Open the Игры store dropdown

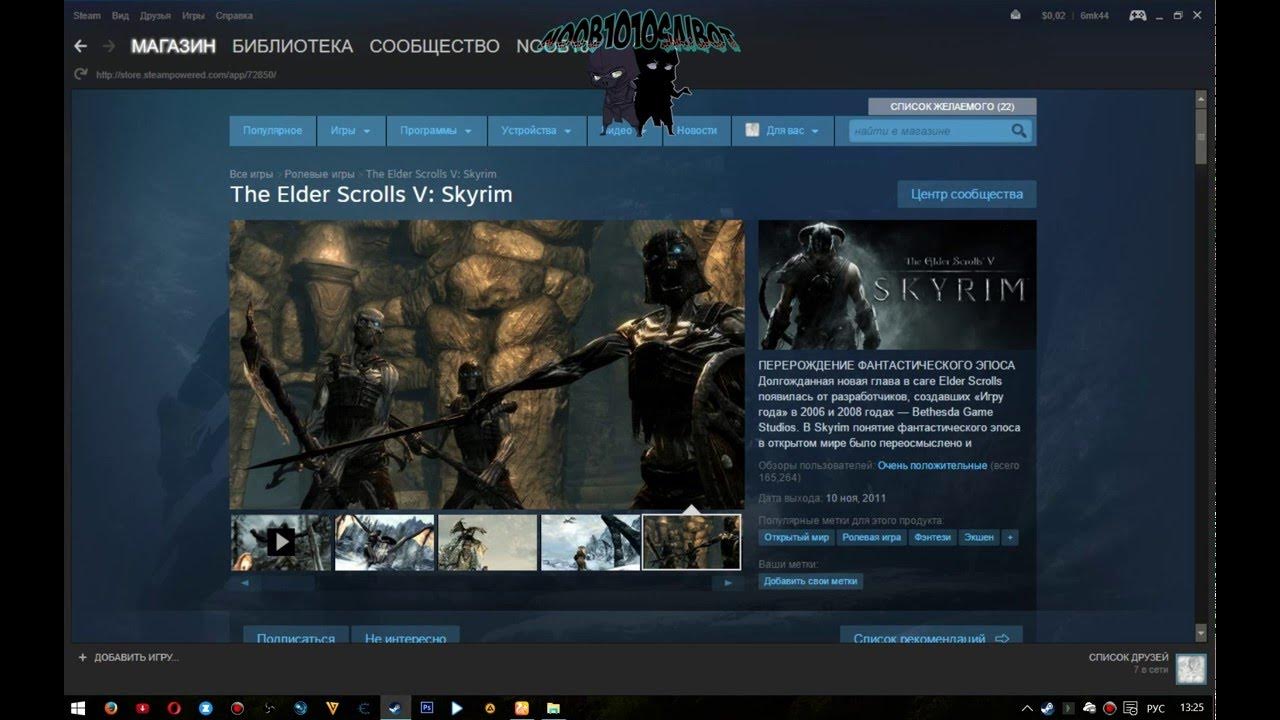point(351,131)
